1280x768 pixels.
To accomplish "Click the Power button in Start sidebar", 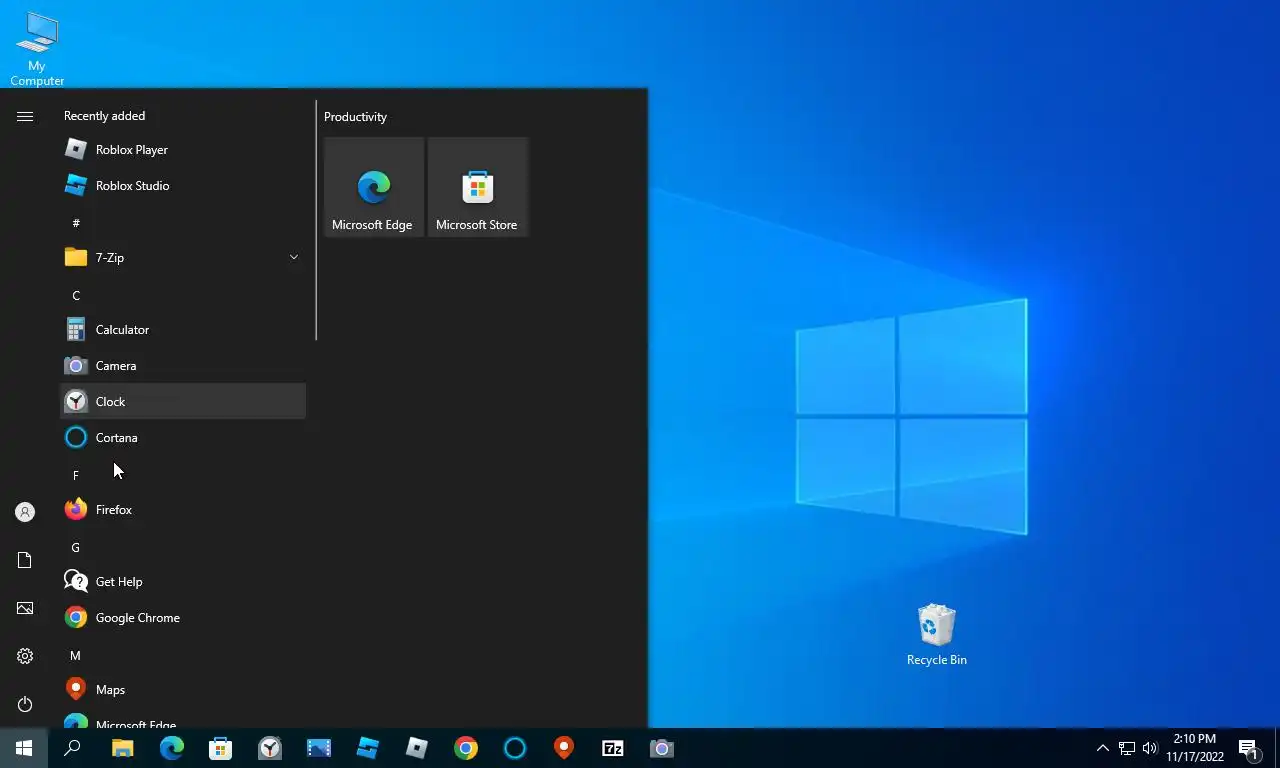I will 25,704.
